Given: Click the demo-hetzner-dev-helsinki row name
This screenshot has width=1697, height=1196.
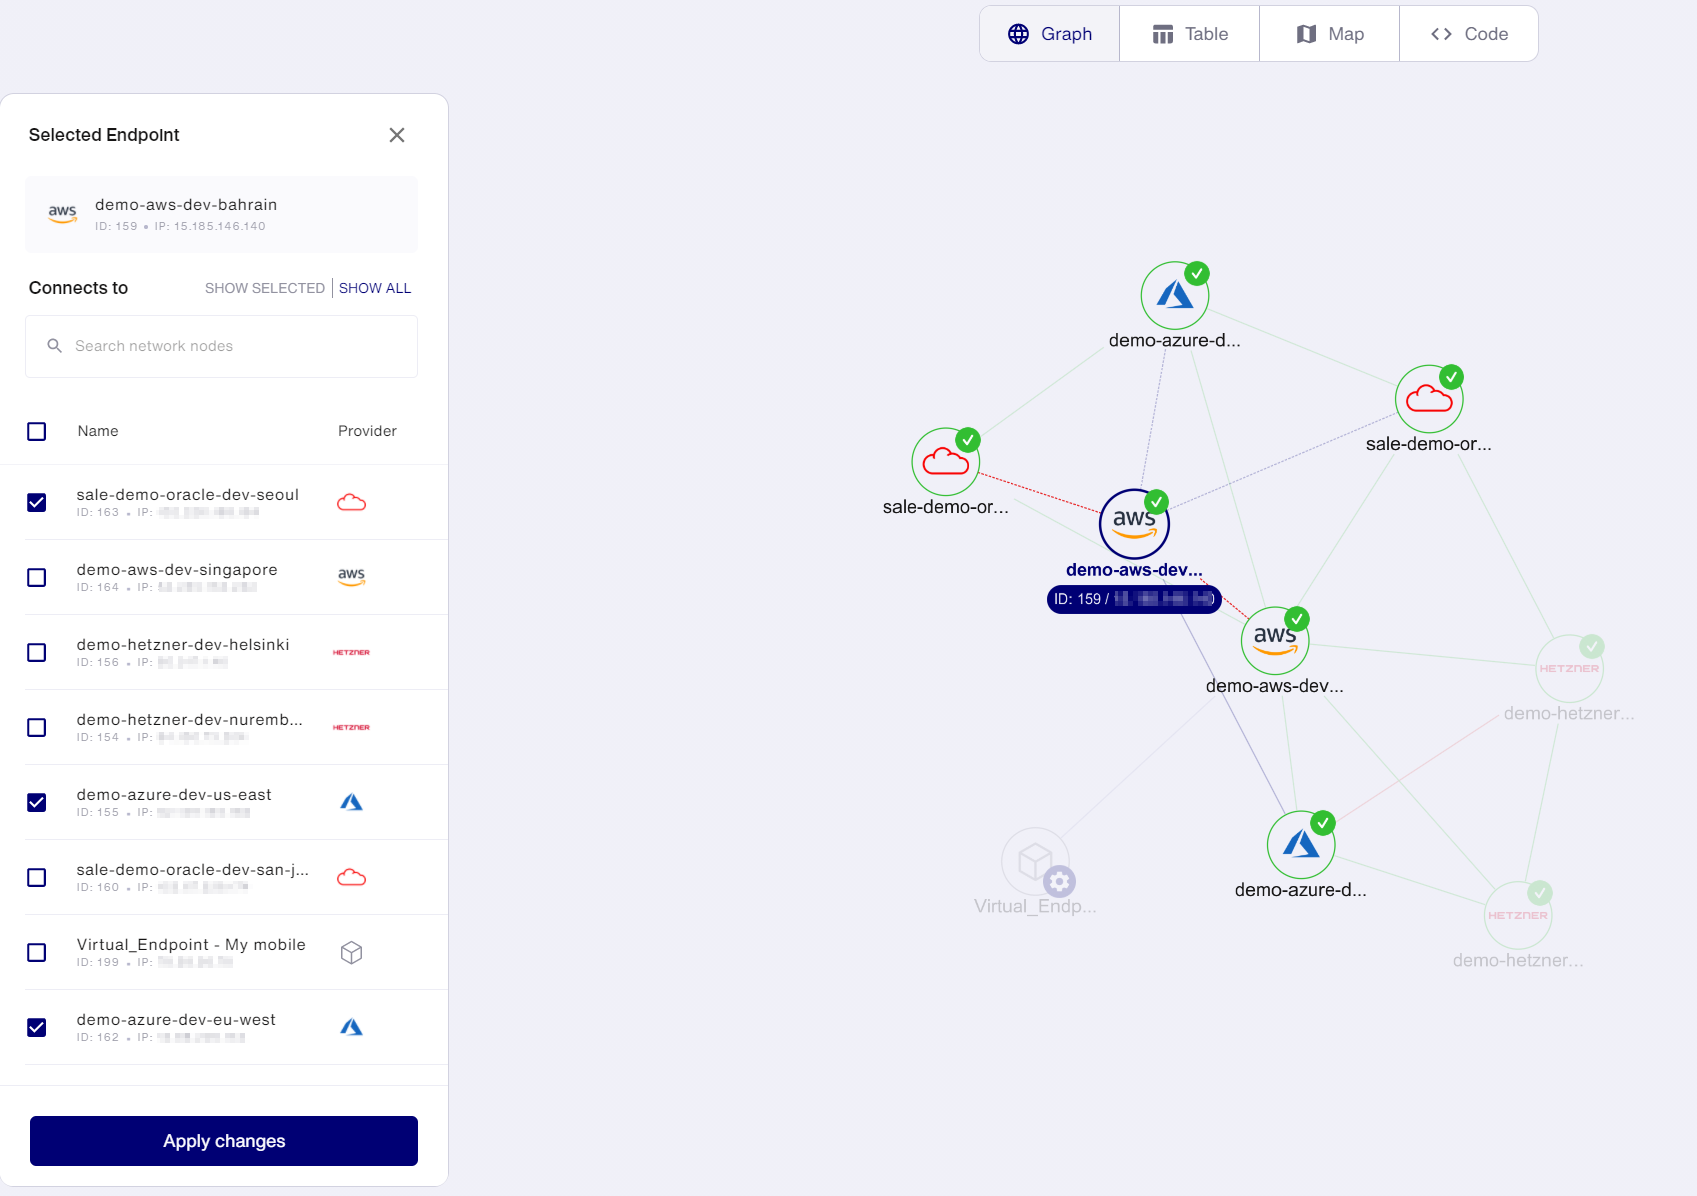Looking at the screenshot, I should (183, 645).
